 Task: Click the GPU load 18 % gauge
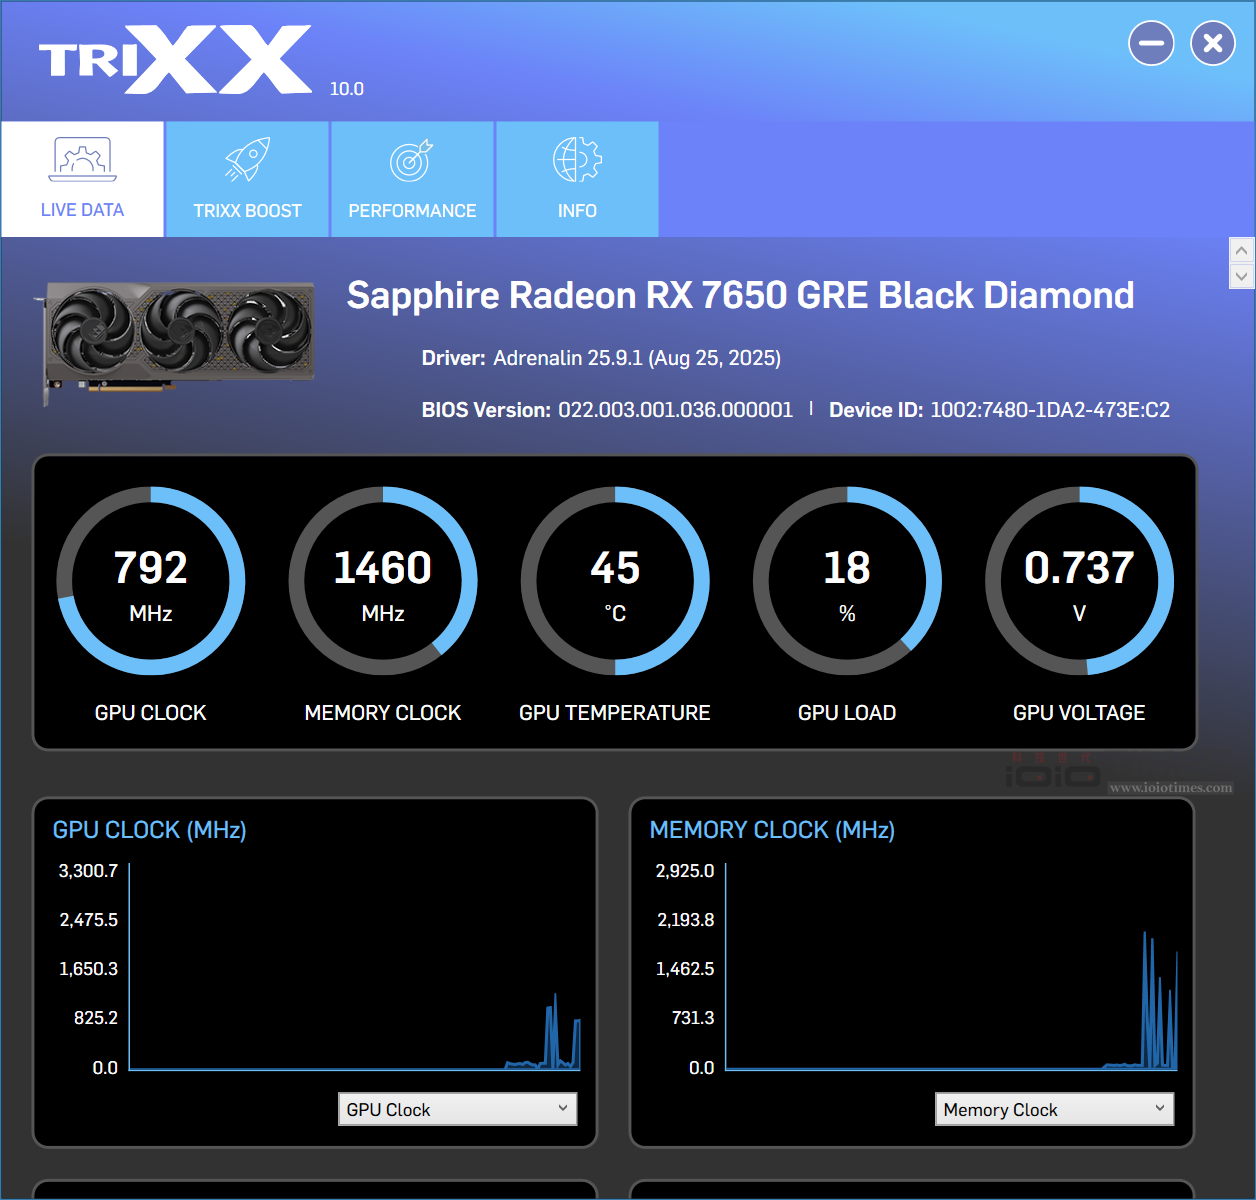(847, 581)
